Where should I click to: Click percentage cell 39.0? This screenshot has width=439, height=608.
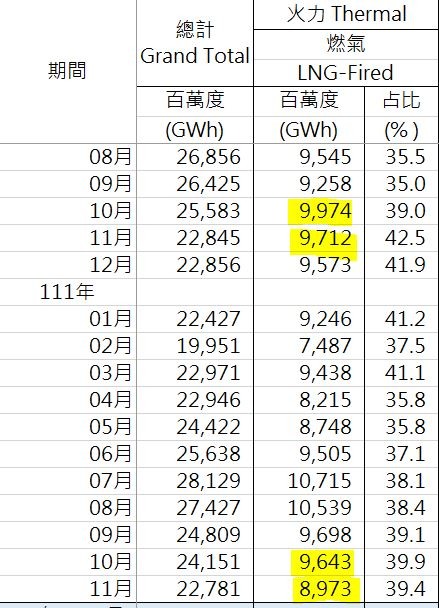point(405,211)
